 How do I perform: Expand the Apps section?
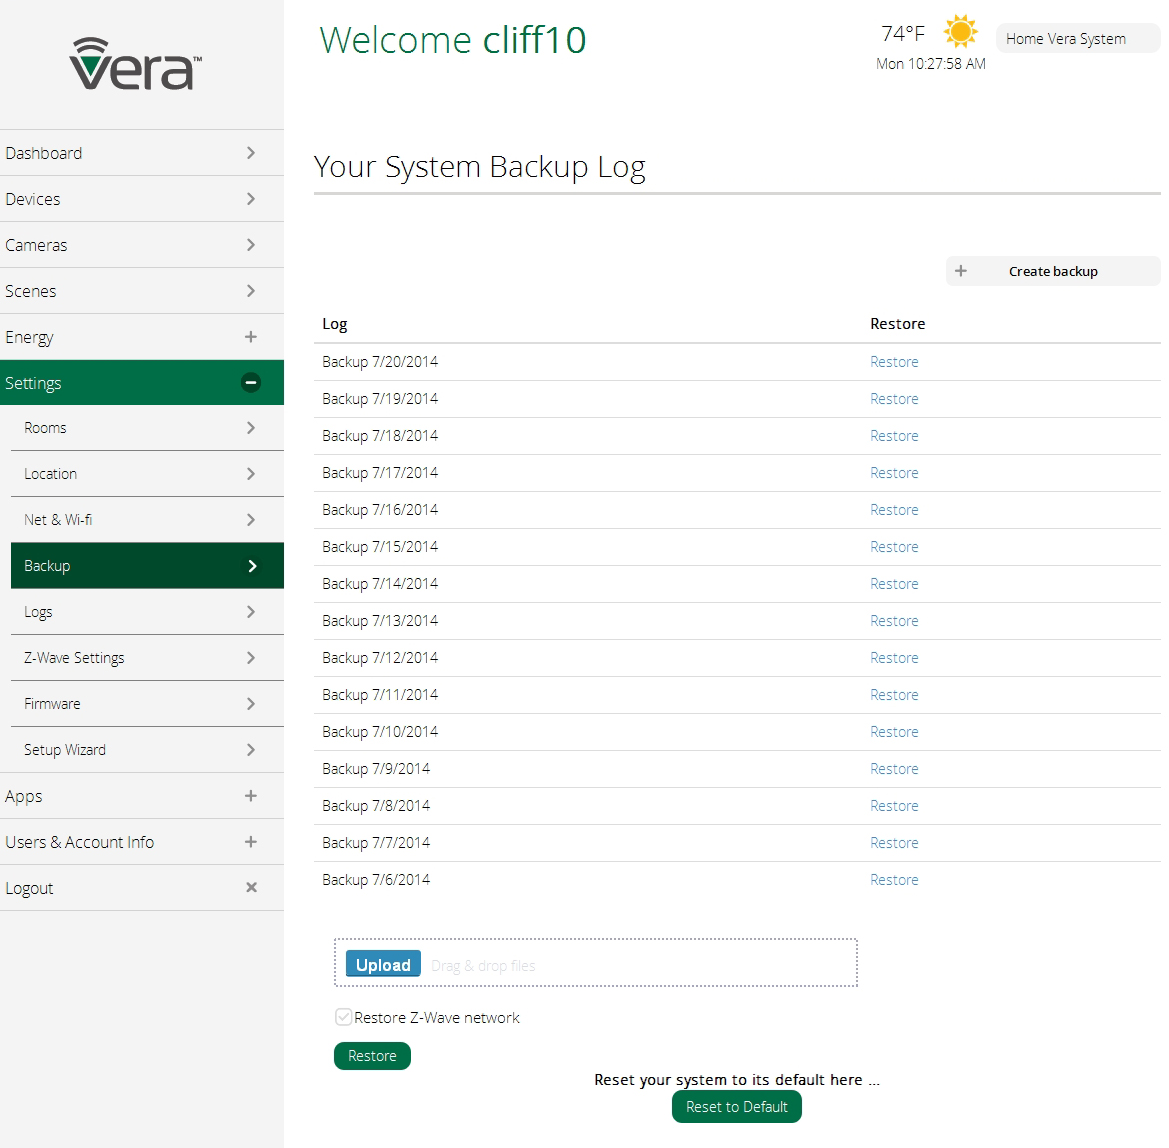coord(251,796)
